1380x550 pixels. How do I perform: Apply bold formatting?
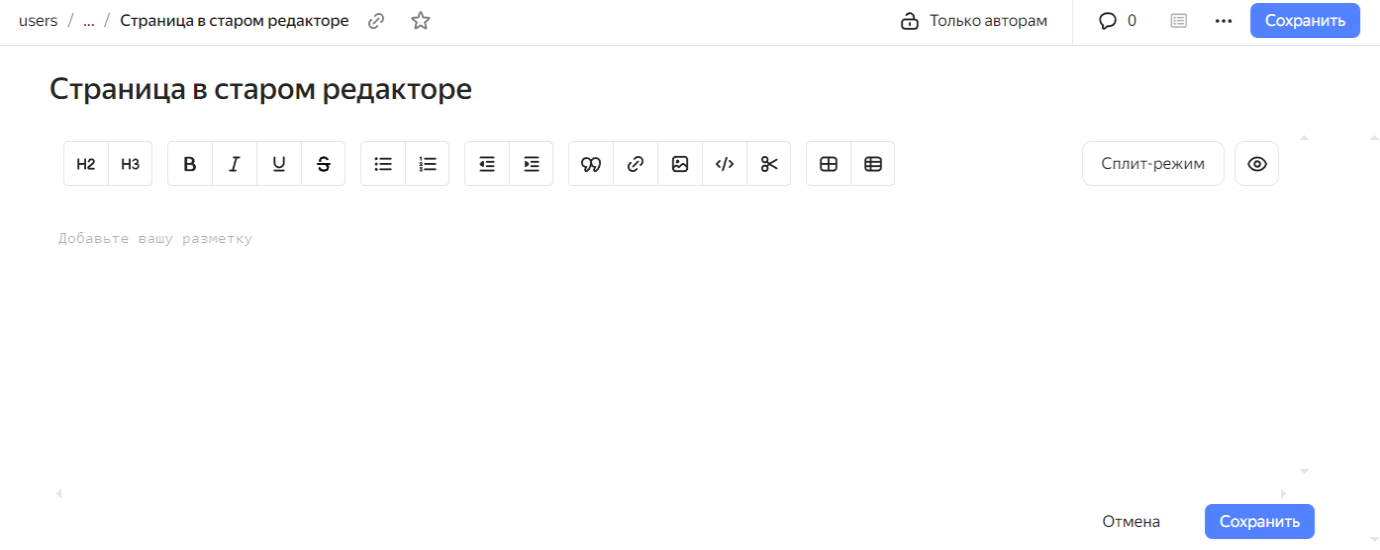(x=190, y=164)
